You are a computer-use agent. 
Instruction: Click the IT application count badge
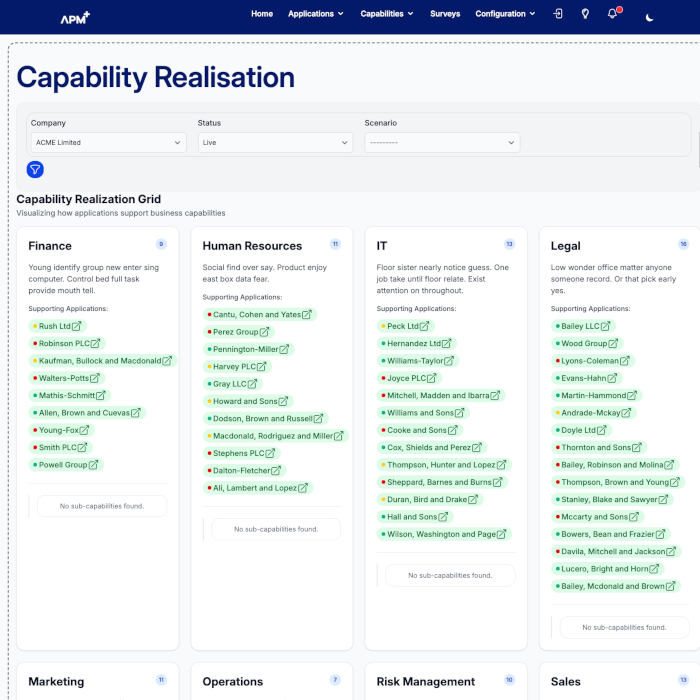509,244
